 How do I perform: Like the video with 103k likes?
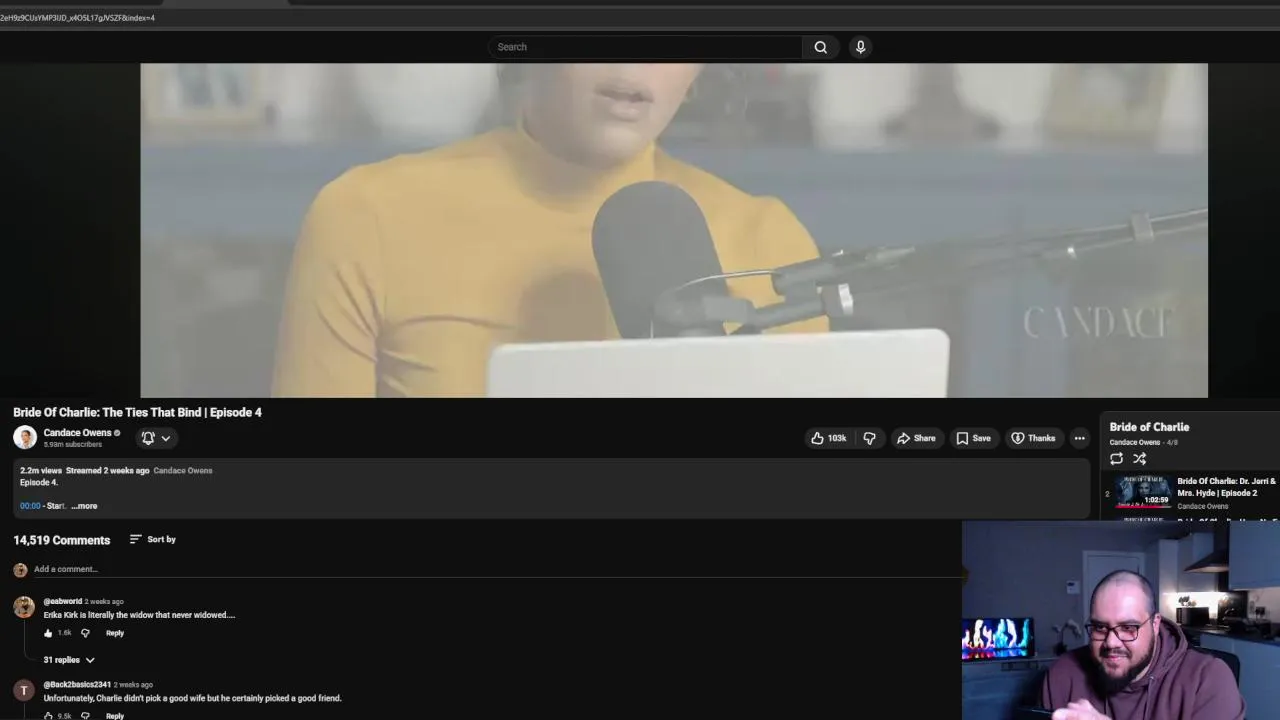828,438
